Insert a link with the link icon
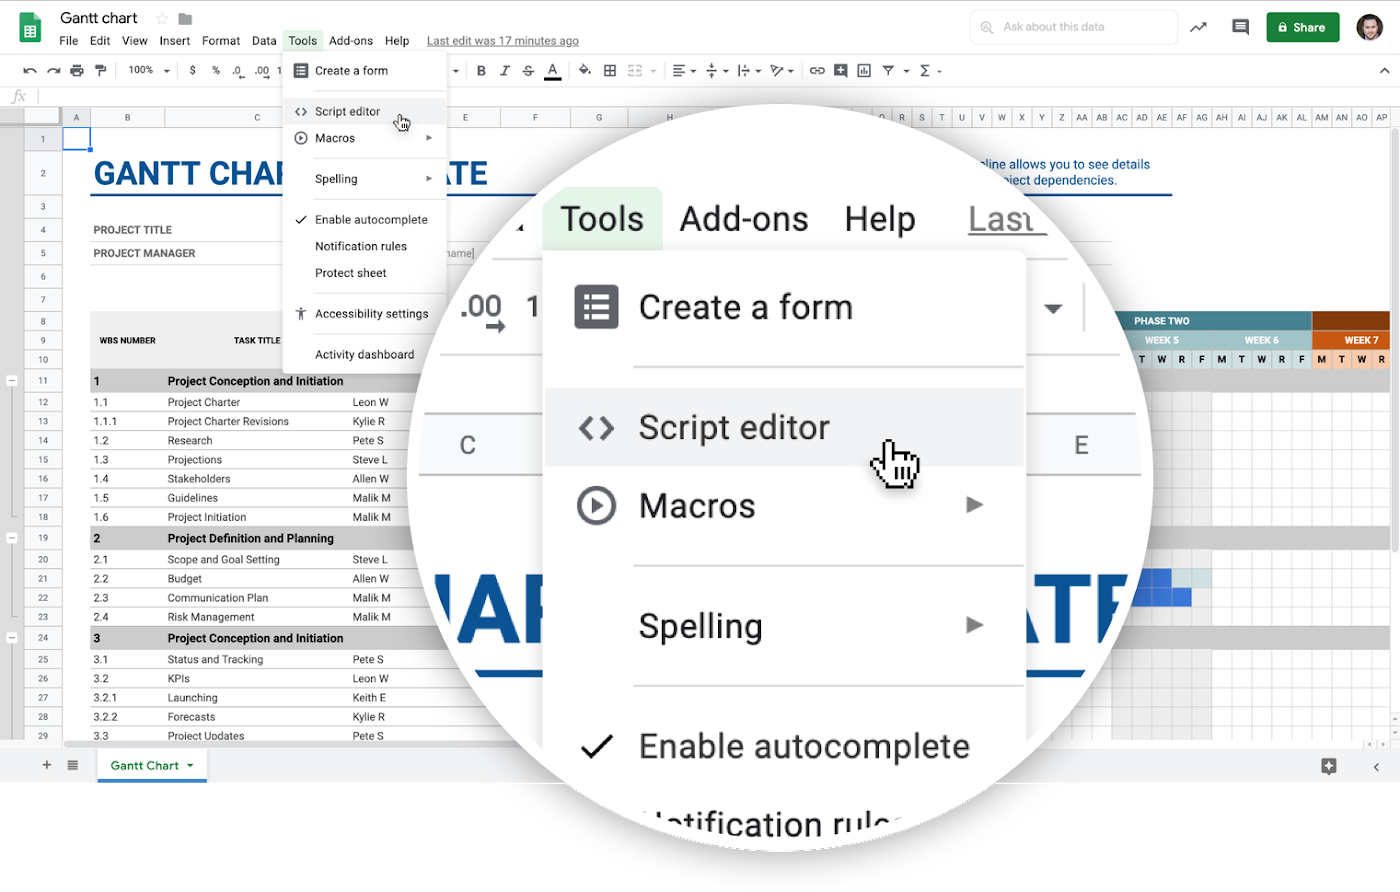Image resolution: width=1400 pixels, height=892 pixels. click(818, 70)
